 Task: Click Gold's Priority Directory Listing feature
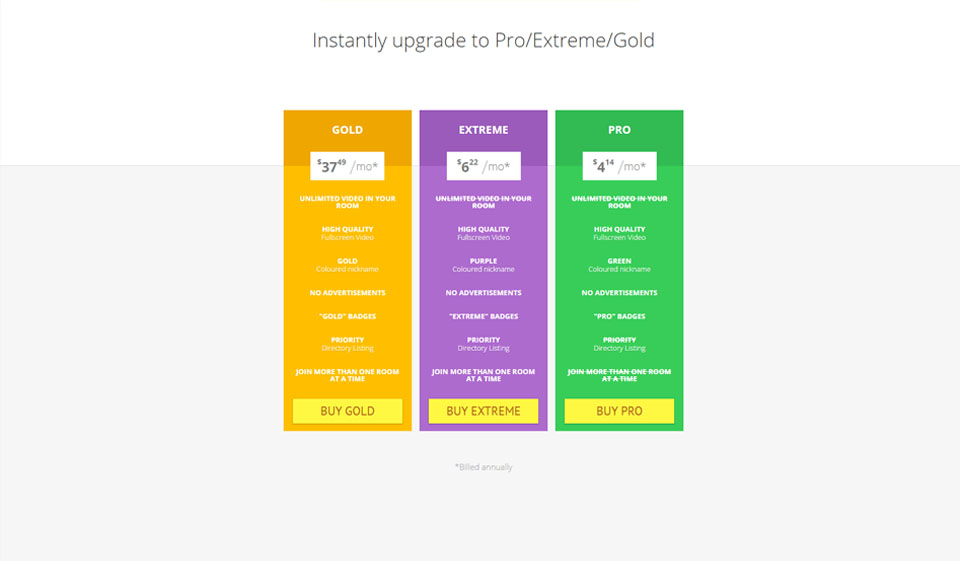pyautogui.click(x=347, y=344)
